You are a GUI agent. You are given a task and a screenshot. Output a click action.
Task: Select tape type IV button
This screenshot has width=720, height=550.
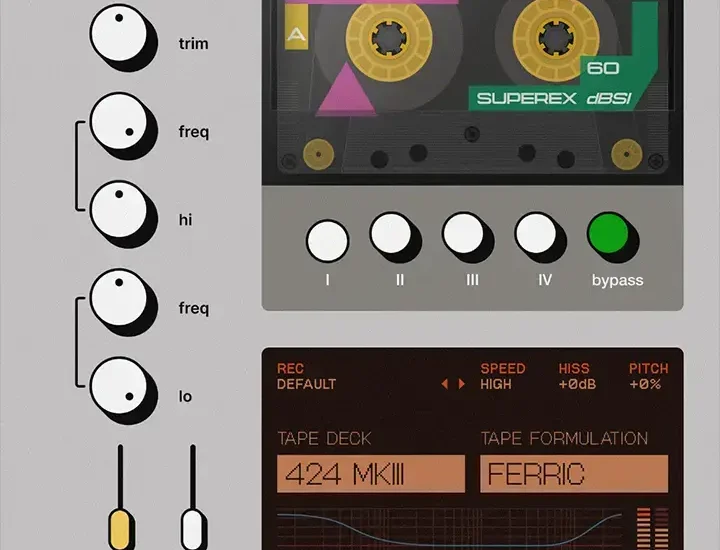pos(536,233)
